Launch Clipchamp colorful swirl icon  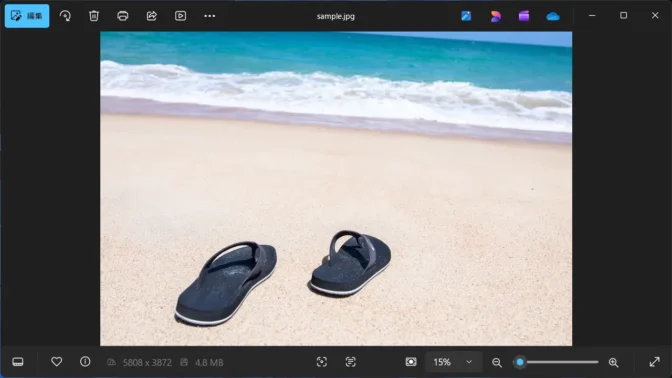(495, 16)
